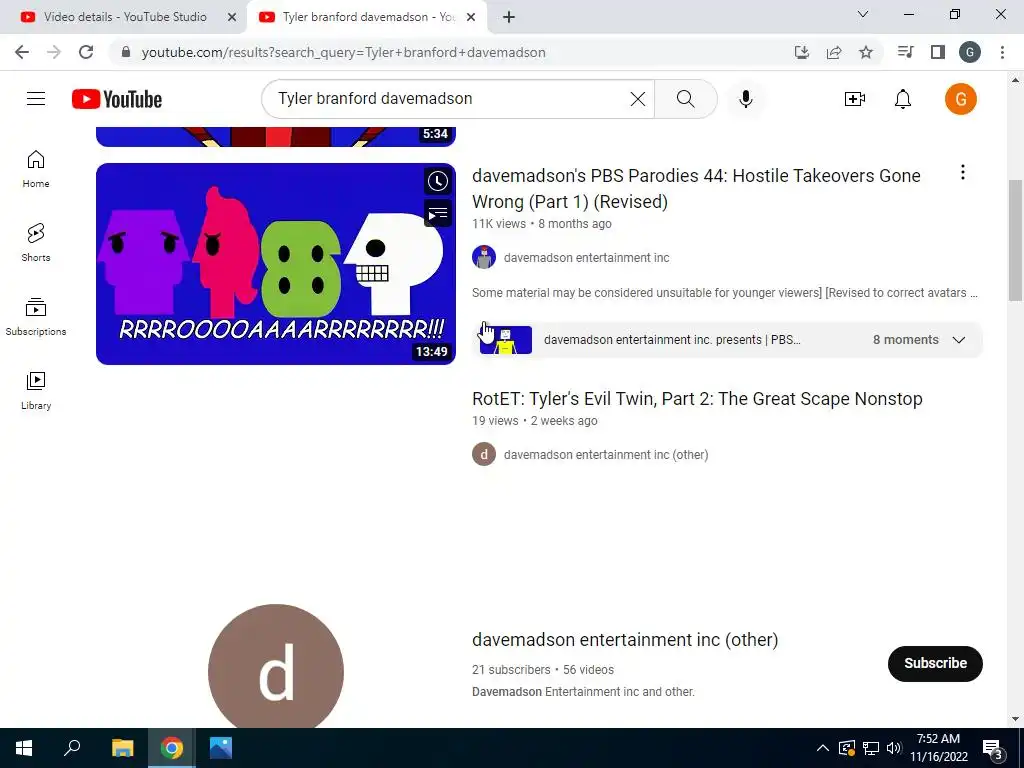The width and height of the screenshot is (1024, 768).
Task: Bookmark this page with the star icon
Action: tap(865, 52)
